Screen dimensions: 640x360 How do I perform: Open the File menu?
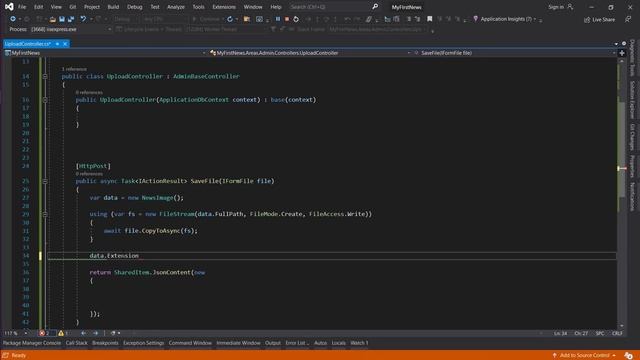click(x=22, y=7)
